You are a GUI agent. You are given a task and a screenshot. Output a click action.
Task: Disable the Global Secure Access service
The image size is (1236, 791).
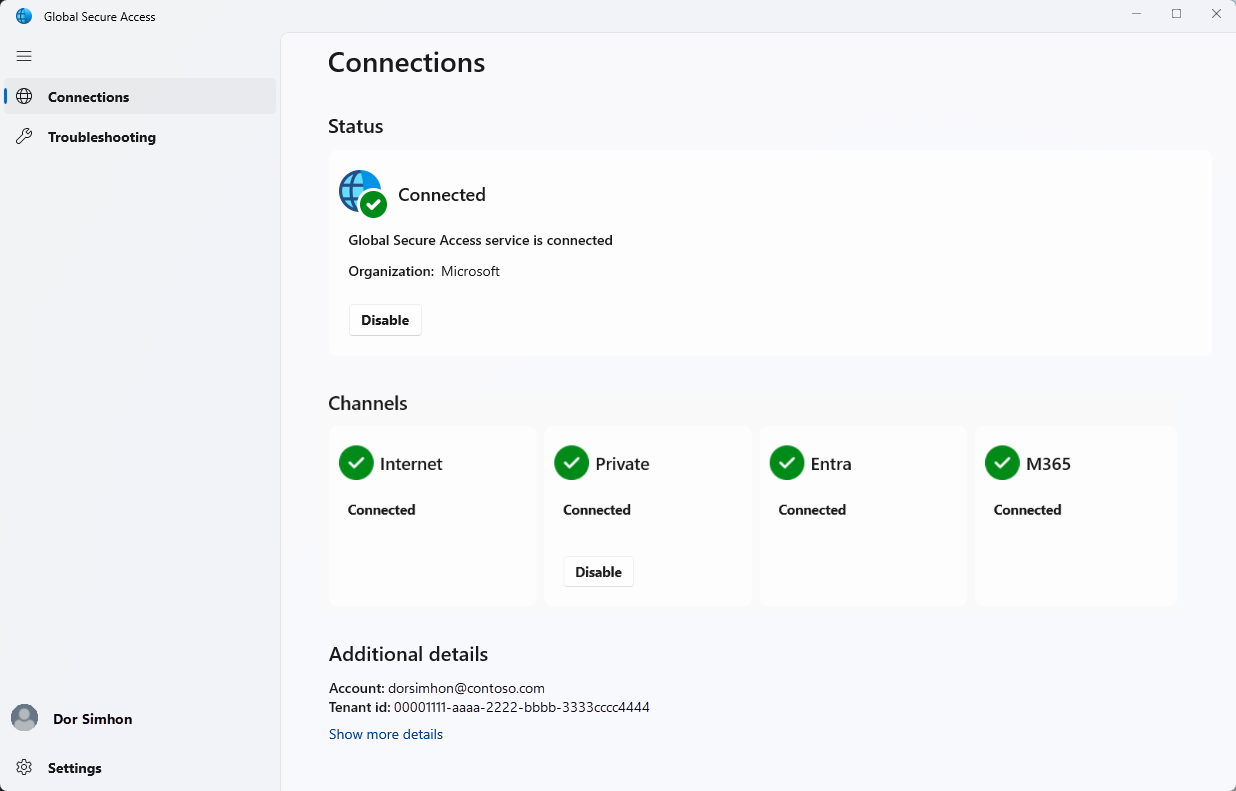tap(385, 319)
